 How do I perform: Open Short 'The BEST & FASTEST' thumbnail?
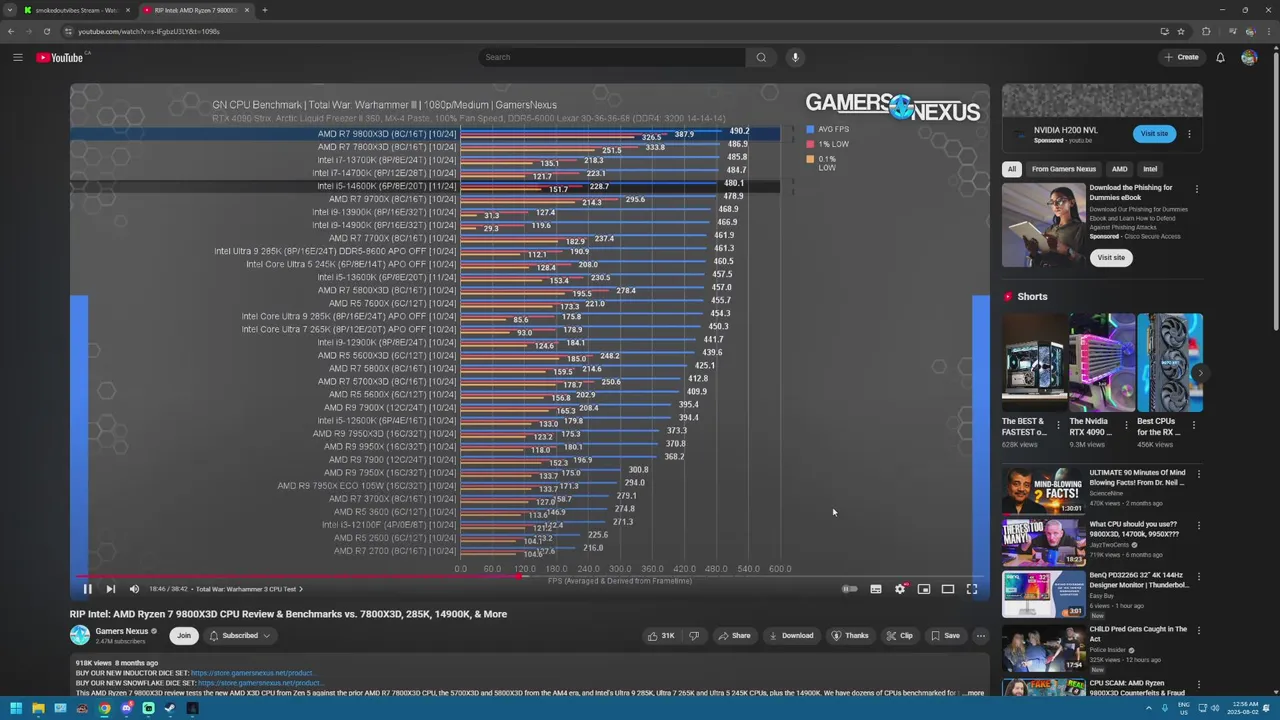pyautogui.click(x=1034, y=362)
